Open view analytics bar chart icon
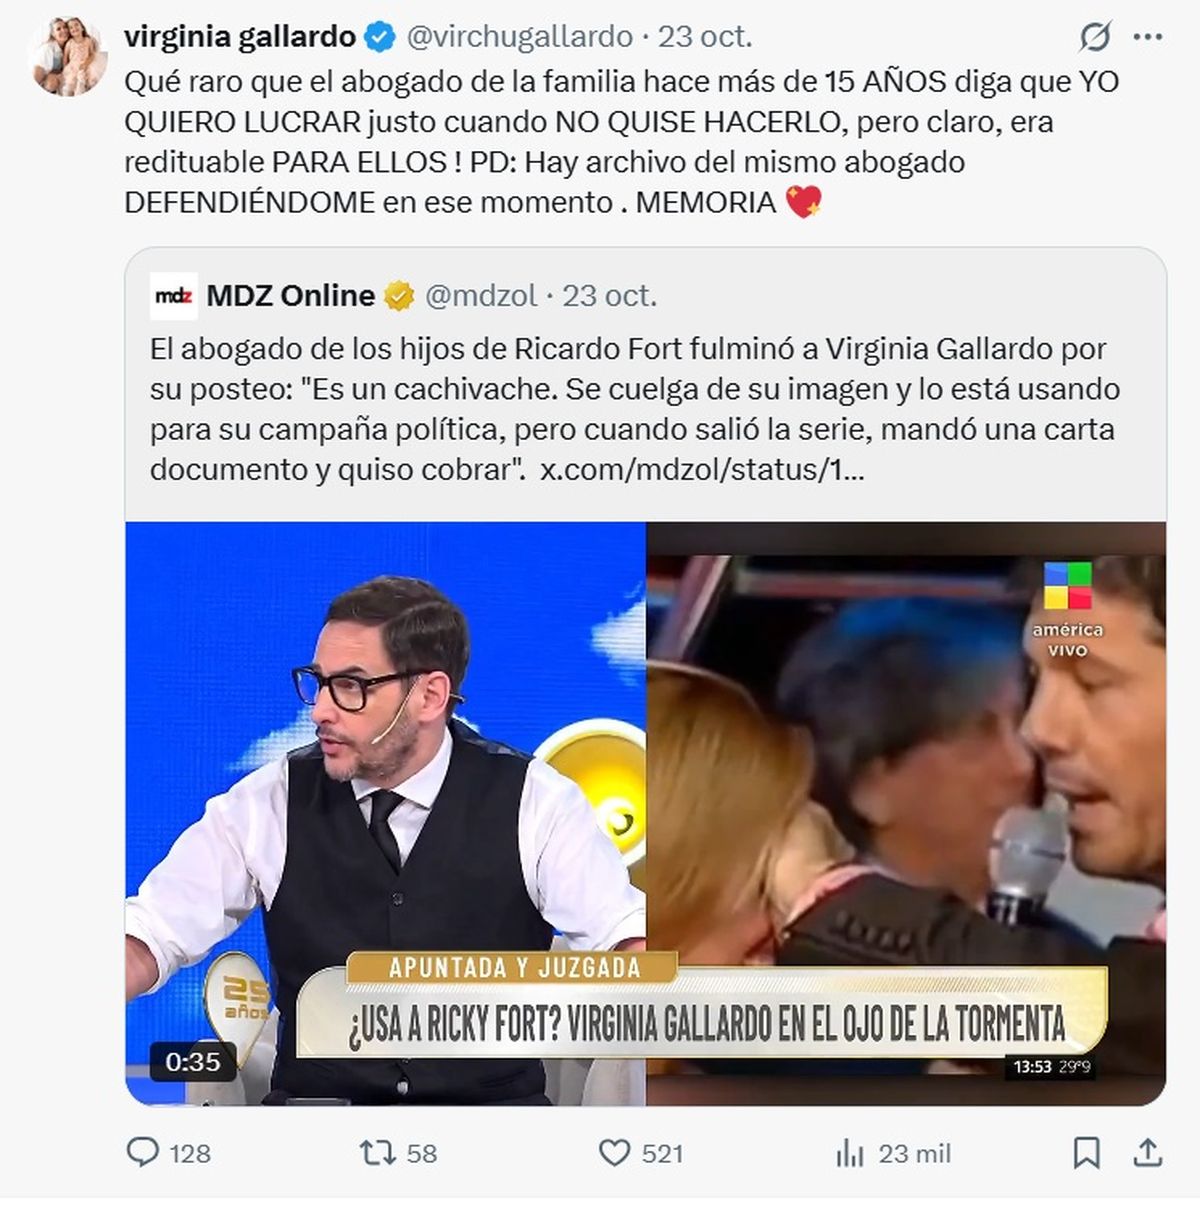Screen dimensions: 1200x1206 coord(849,1154)
